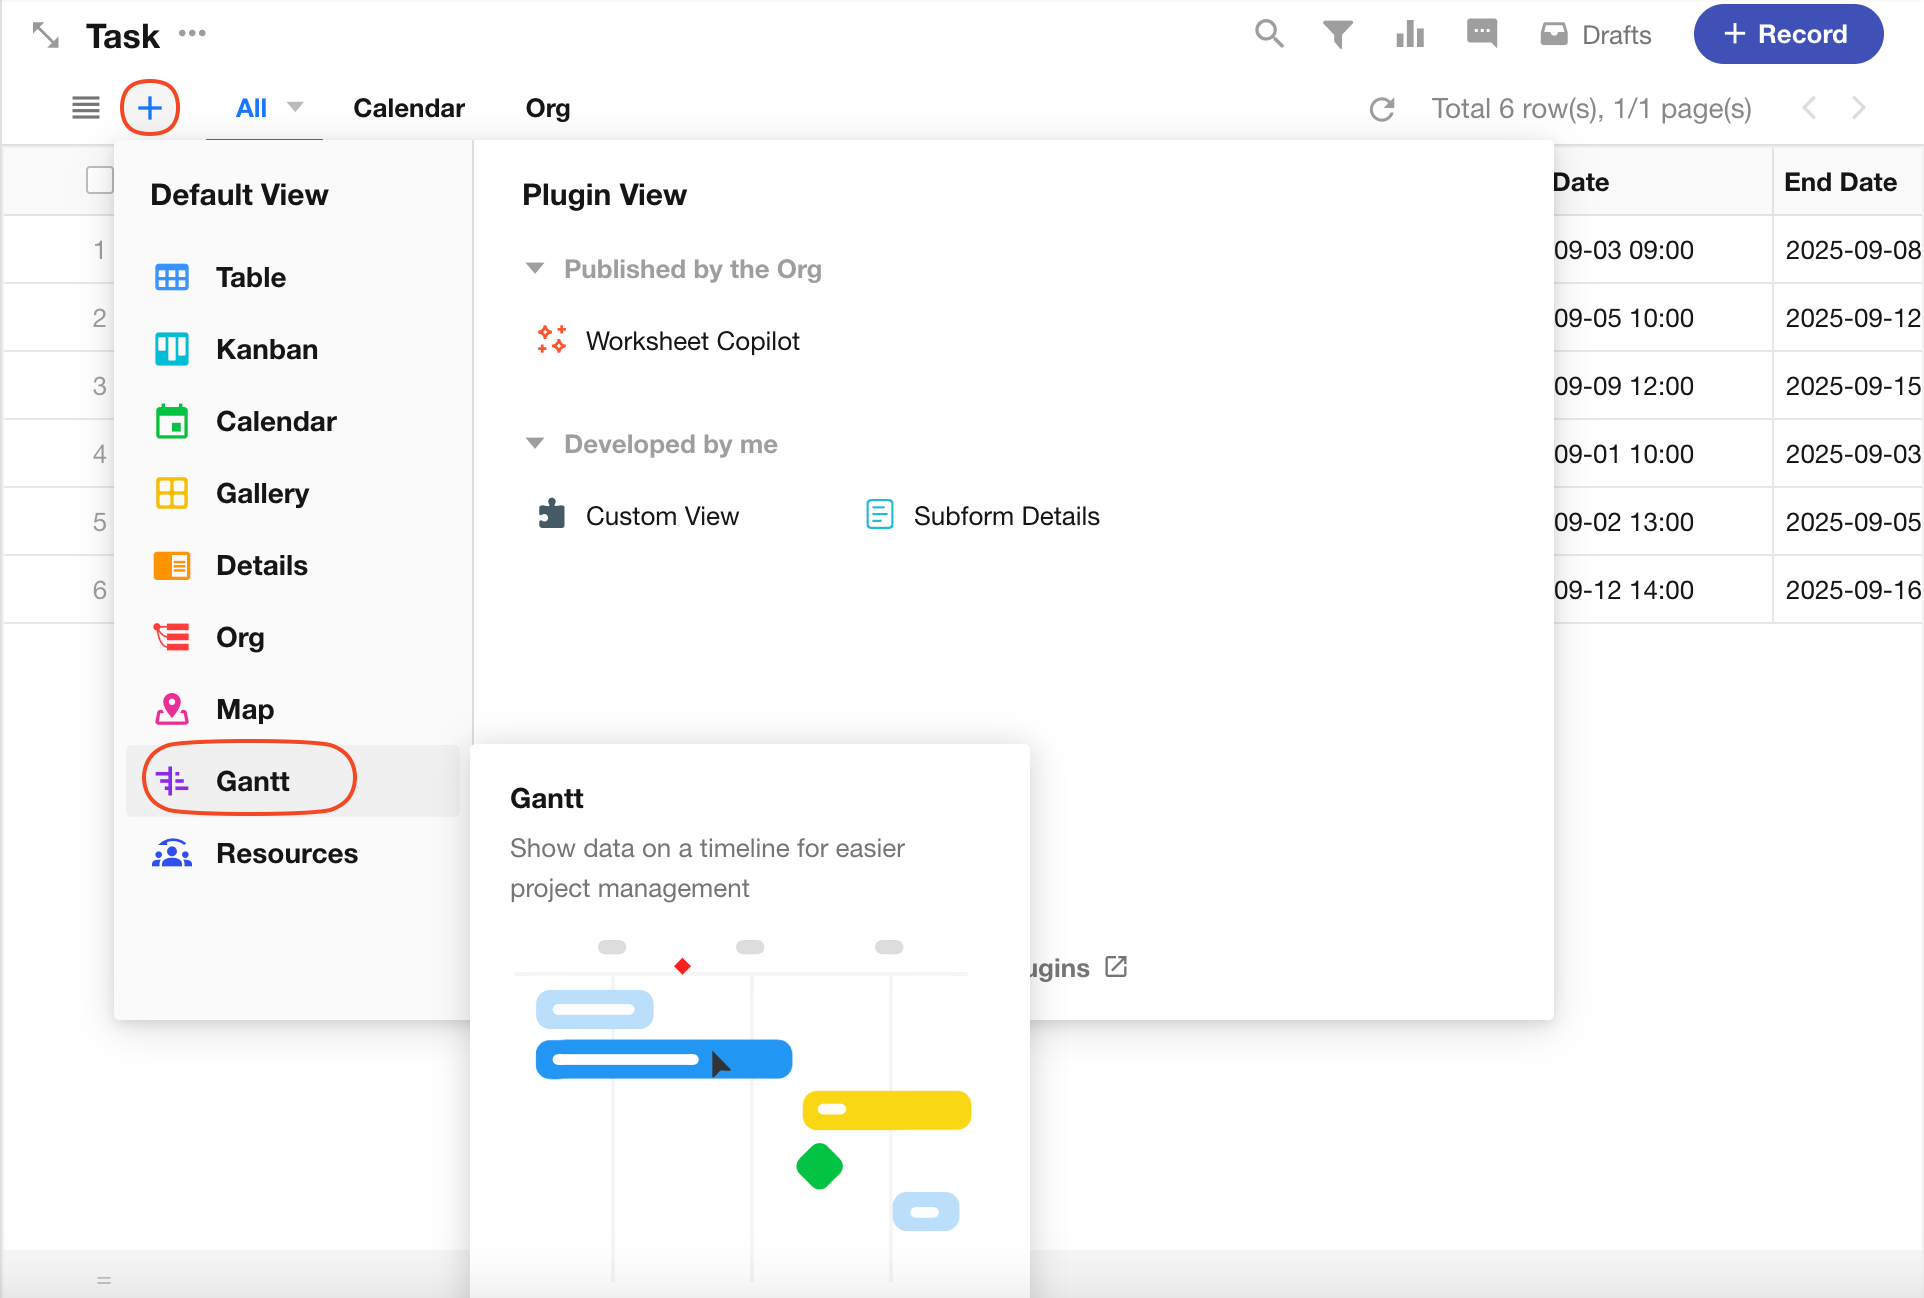Open the All view dropdown arrow
This screenshot has width=1924, height=1298.
point(295,106)
